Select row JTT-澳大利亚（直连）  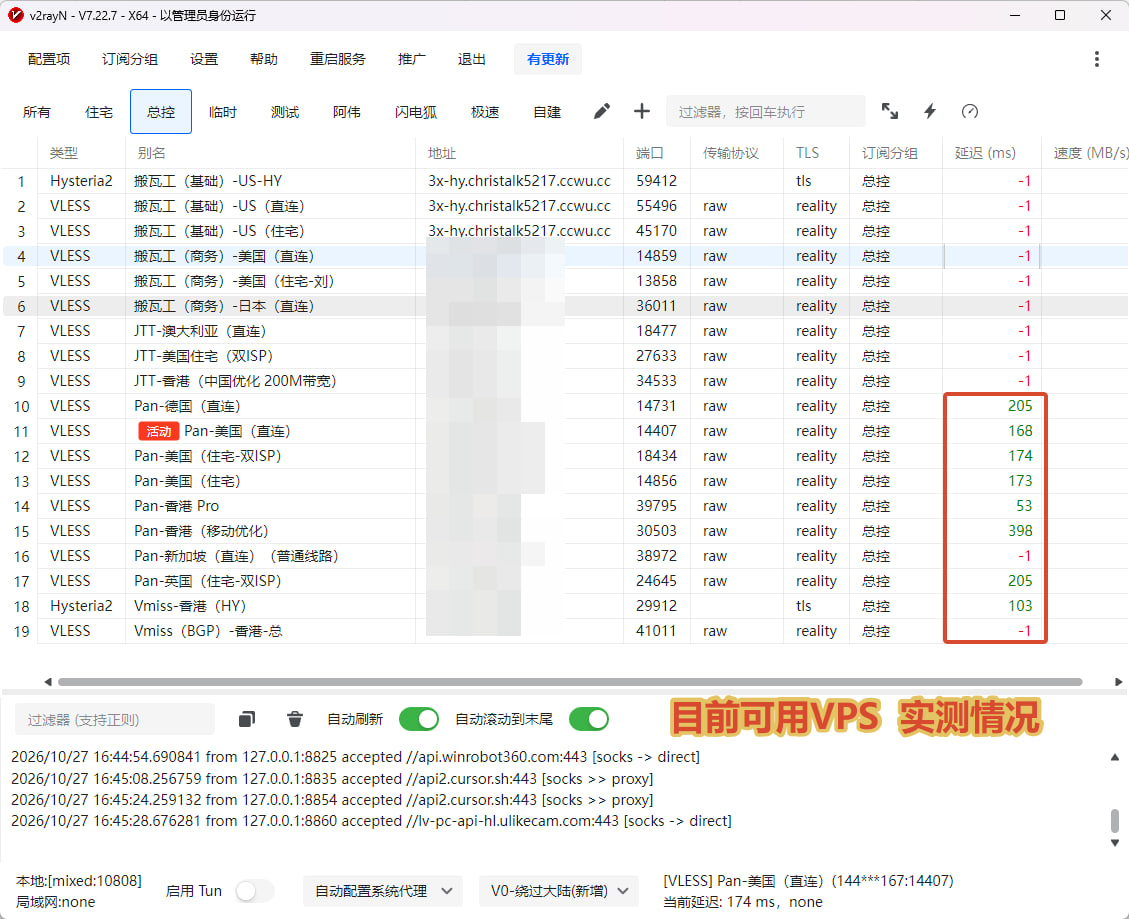coord(564,331)
